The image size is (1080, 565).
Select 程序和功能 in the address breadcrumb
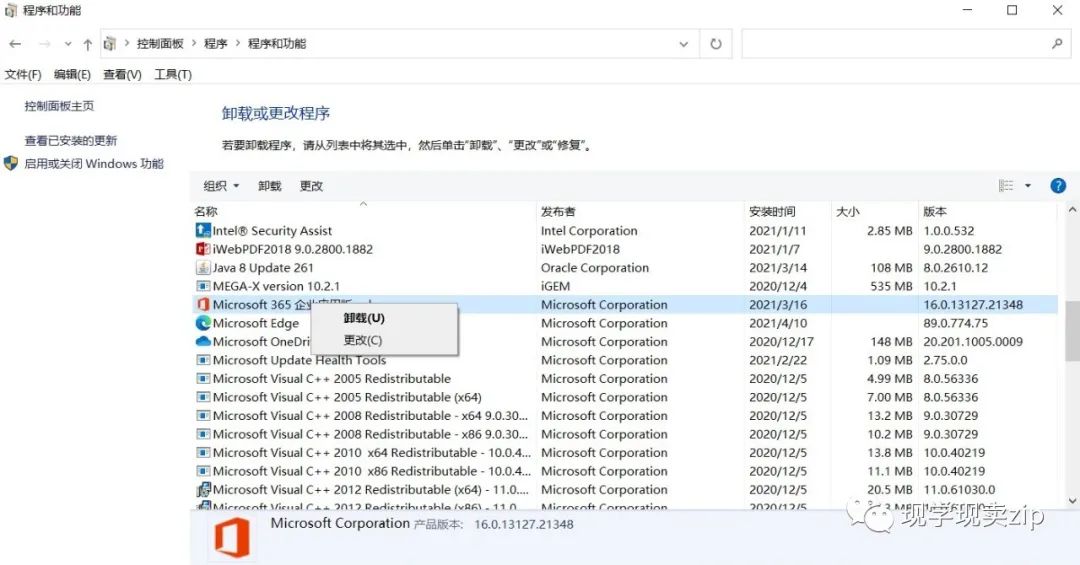277,43
